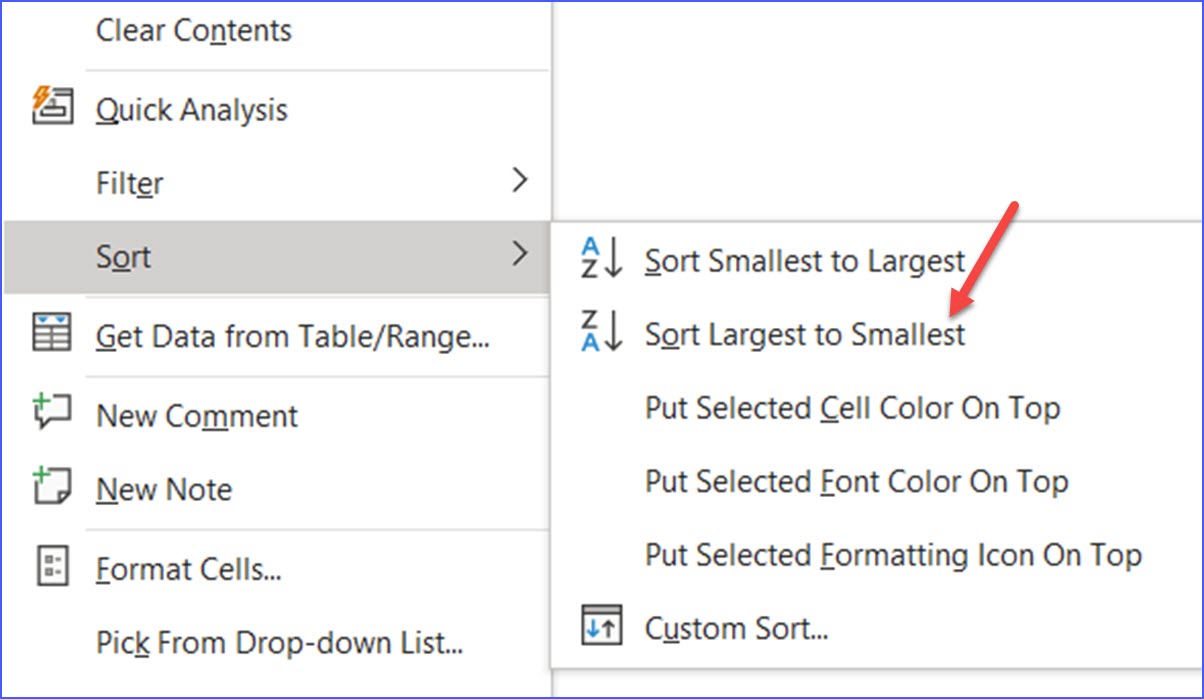Choose Put Selected Font Color On Top

point(856,482)
